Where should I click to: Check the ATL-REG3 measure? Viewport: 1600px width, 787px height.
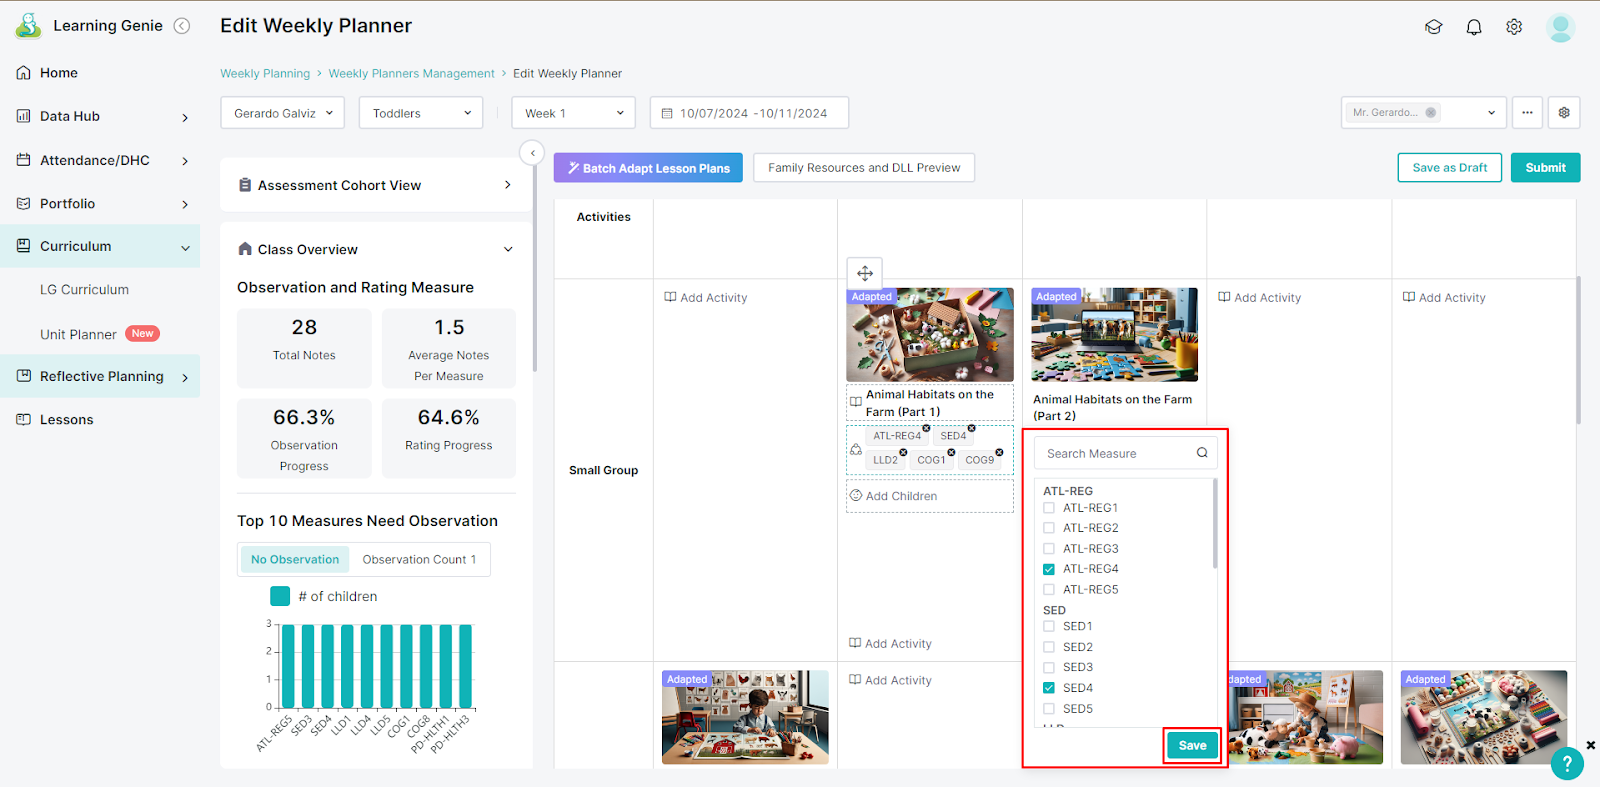pyautogui.click(x=1049, y=549)
